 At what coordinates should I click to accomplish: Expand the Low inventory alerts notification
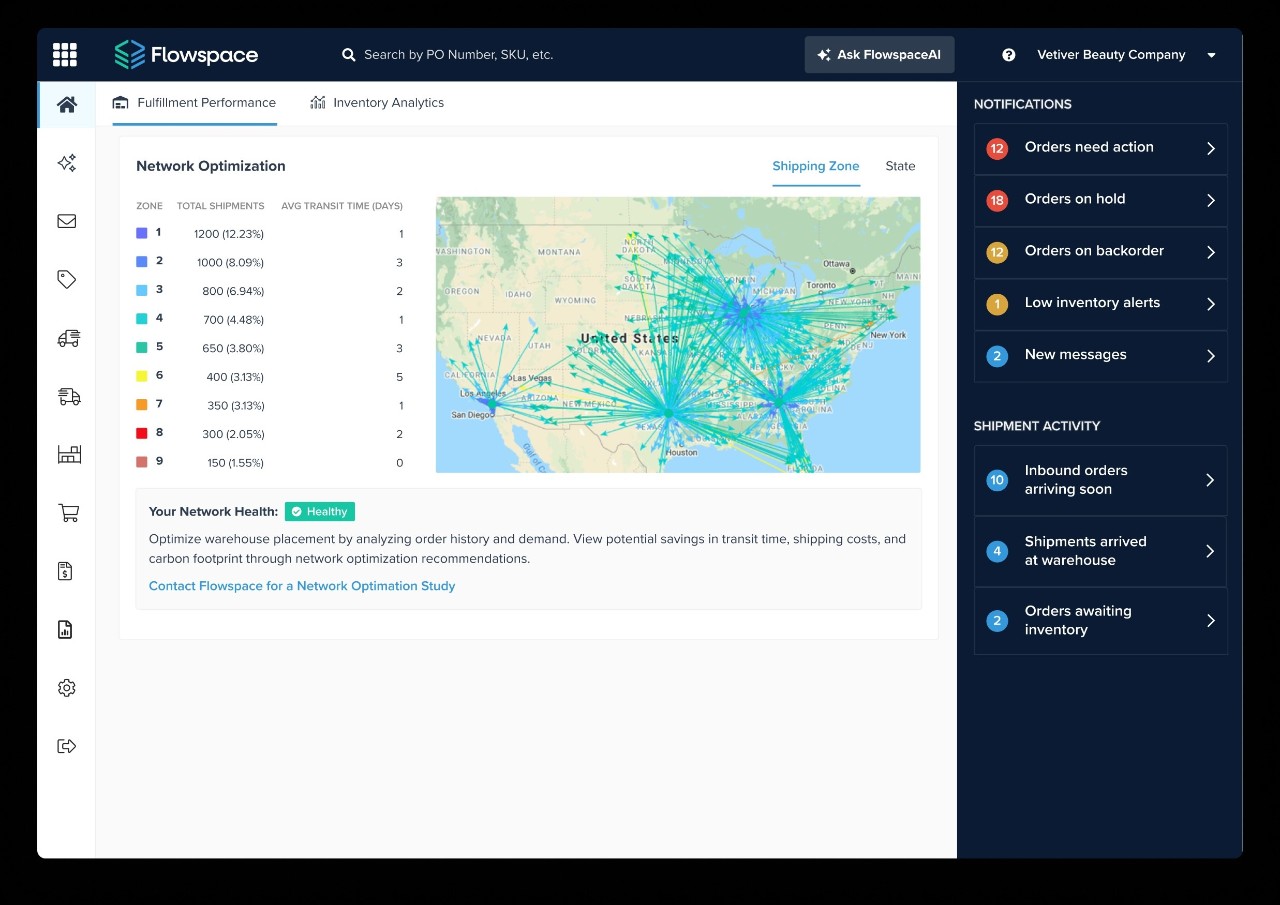coord(1100,303)
